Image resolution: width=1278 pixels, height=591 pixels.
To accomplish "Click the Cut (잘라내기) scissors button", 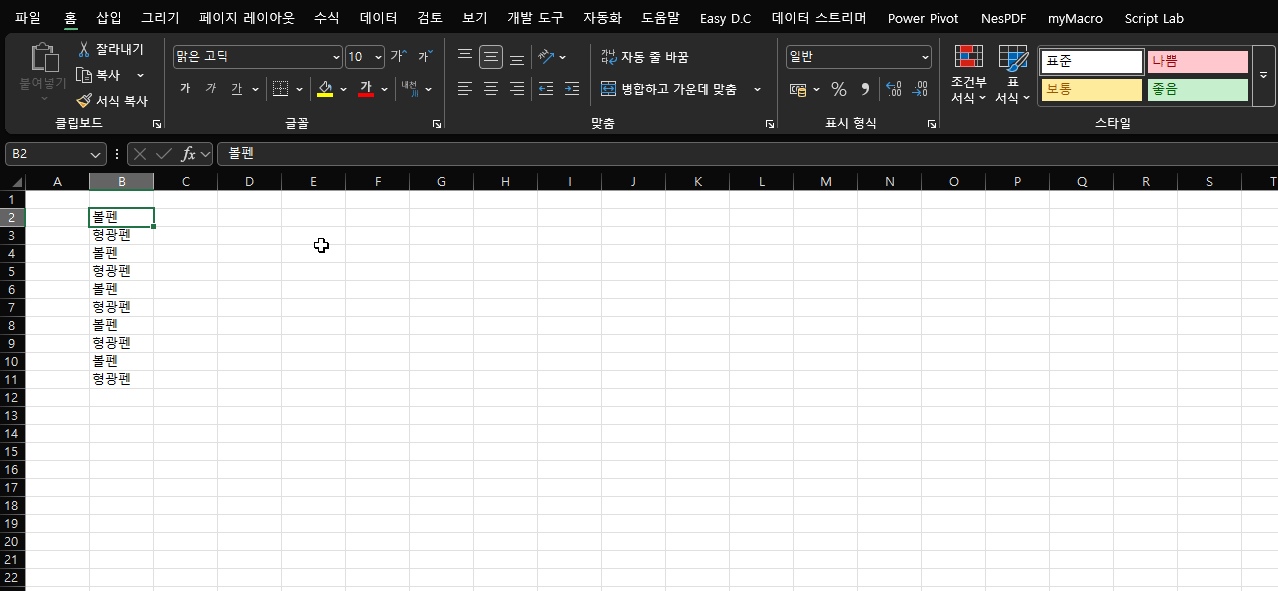I will (x=110, y=49).
